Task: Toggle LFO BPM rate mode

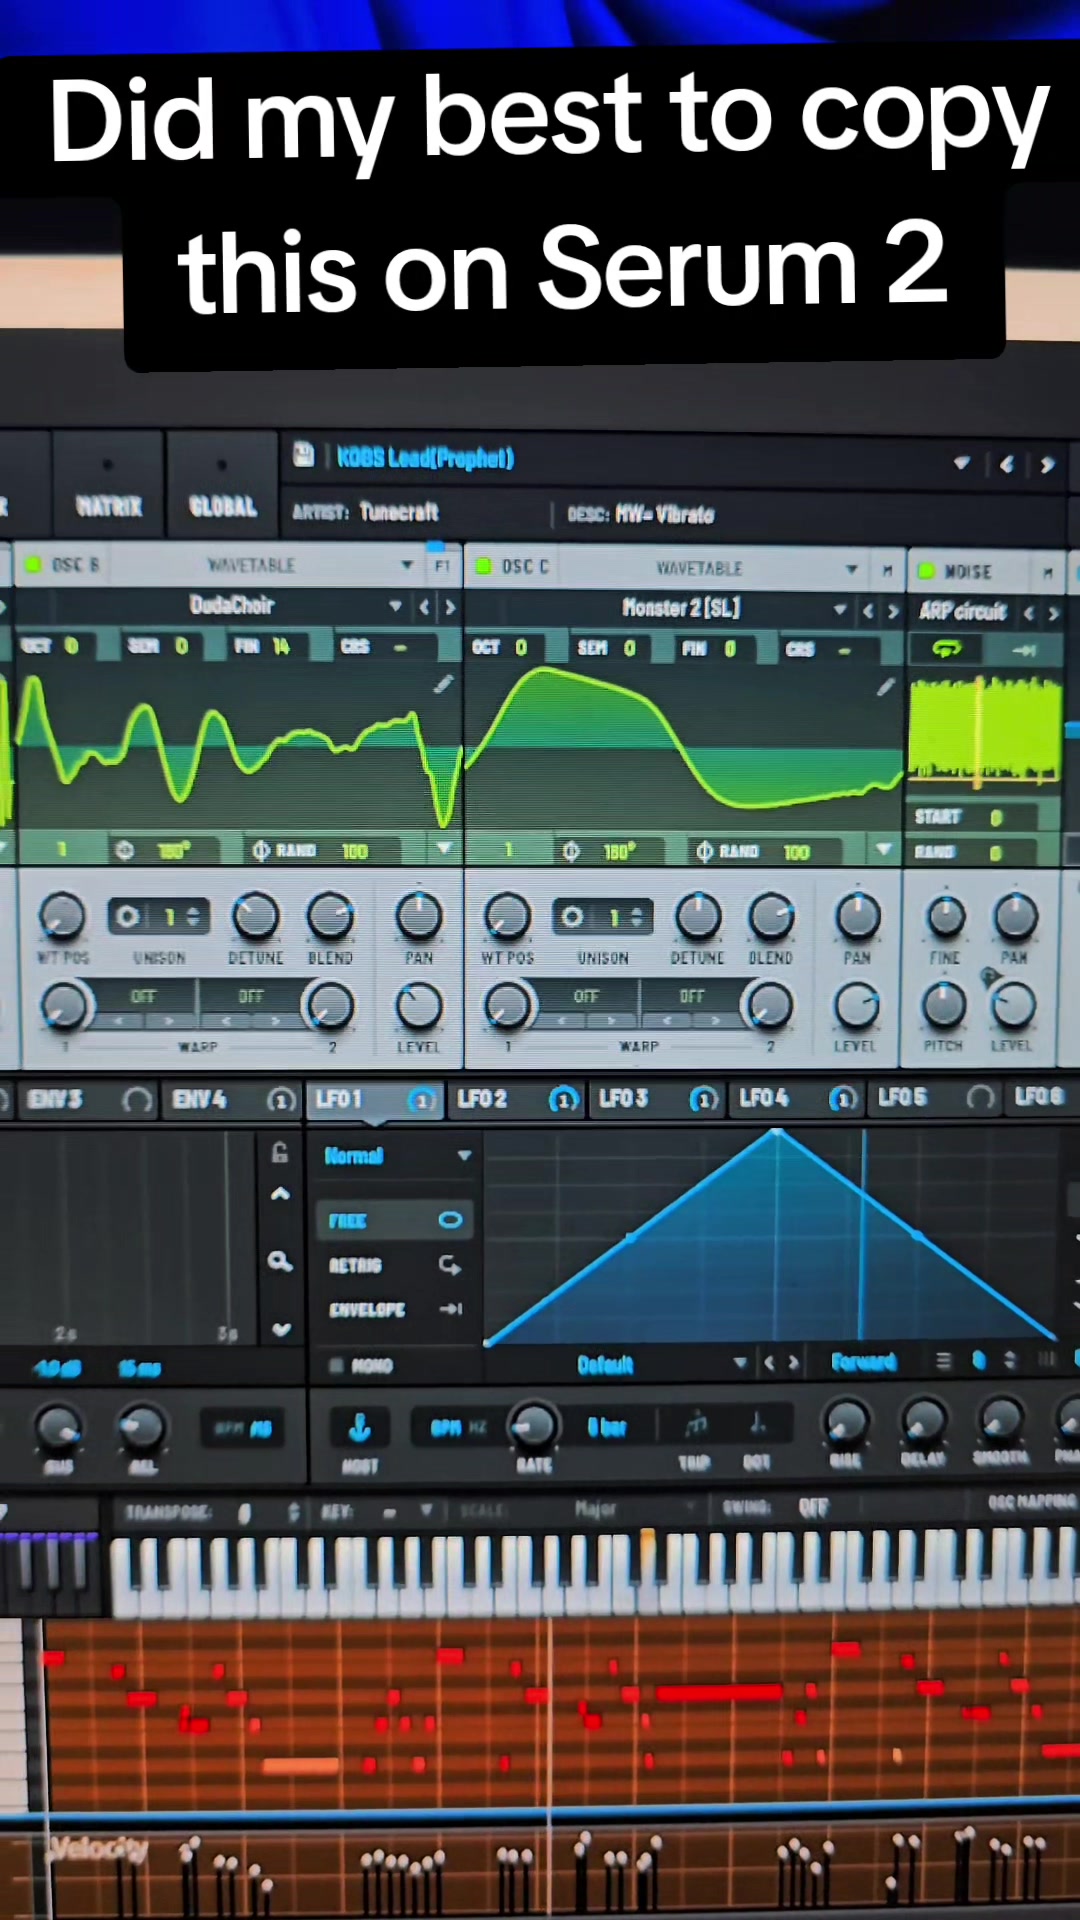Action: 446,1427
